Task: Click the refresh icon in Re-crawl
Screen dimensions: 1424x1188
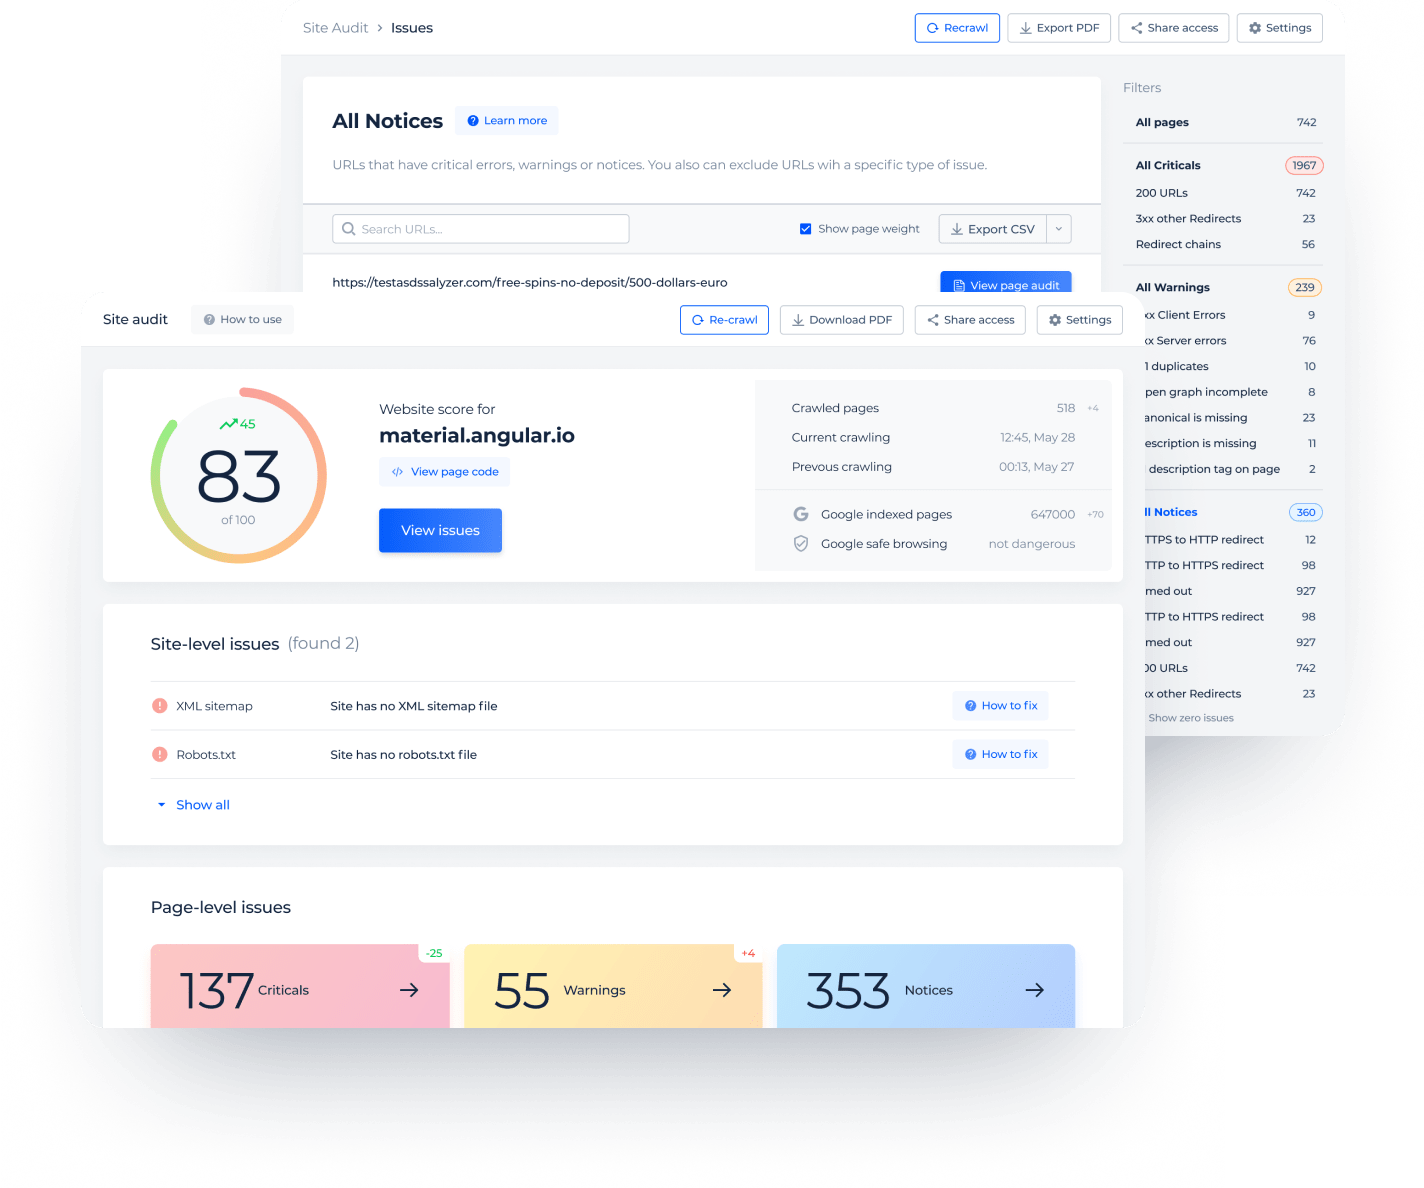Action: tap(698, 320)
